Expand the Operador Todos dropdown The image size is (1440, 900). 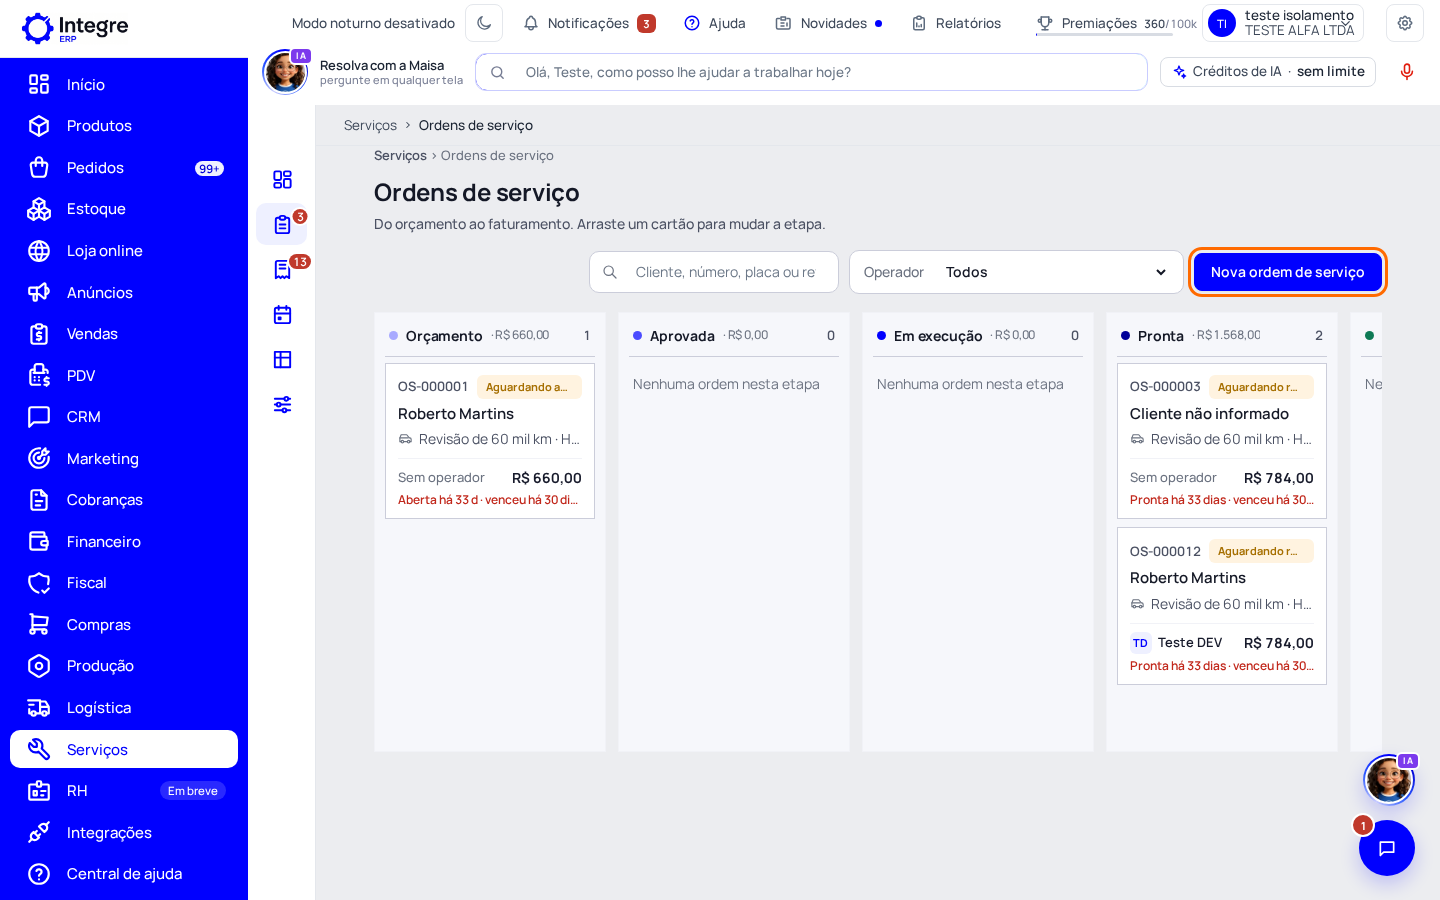pyautogui.click(x=1016, y=272)
